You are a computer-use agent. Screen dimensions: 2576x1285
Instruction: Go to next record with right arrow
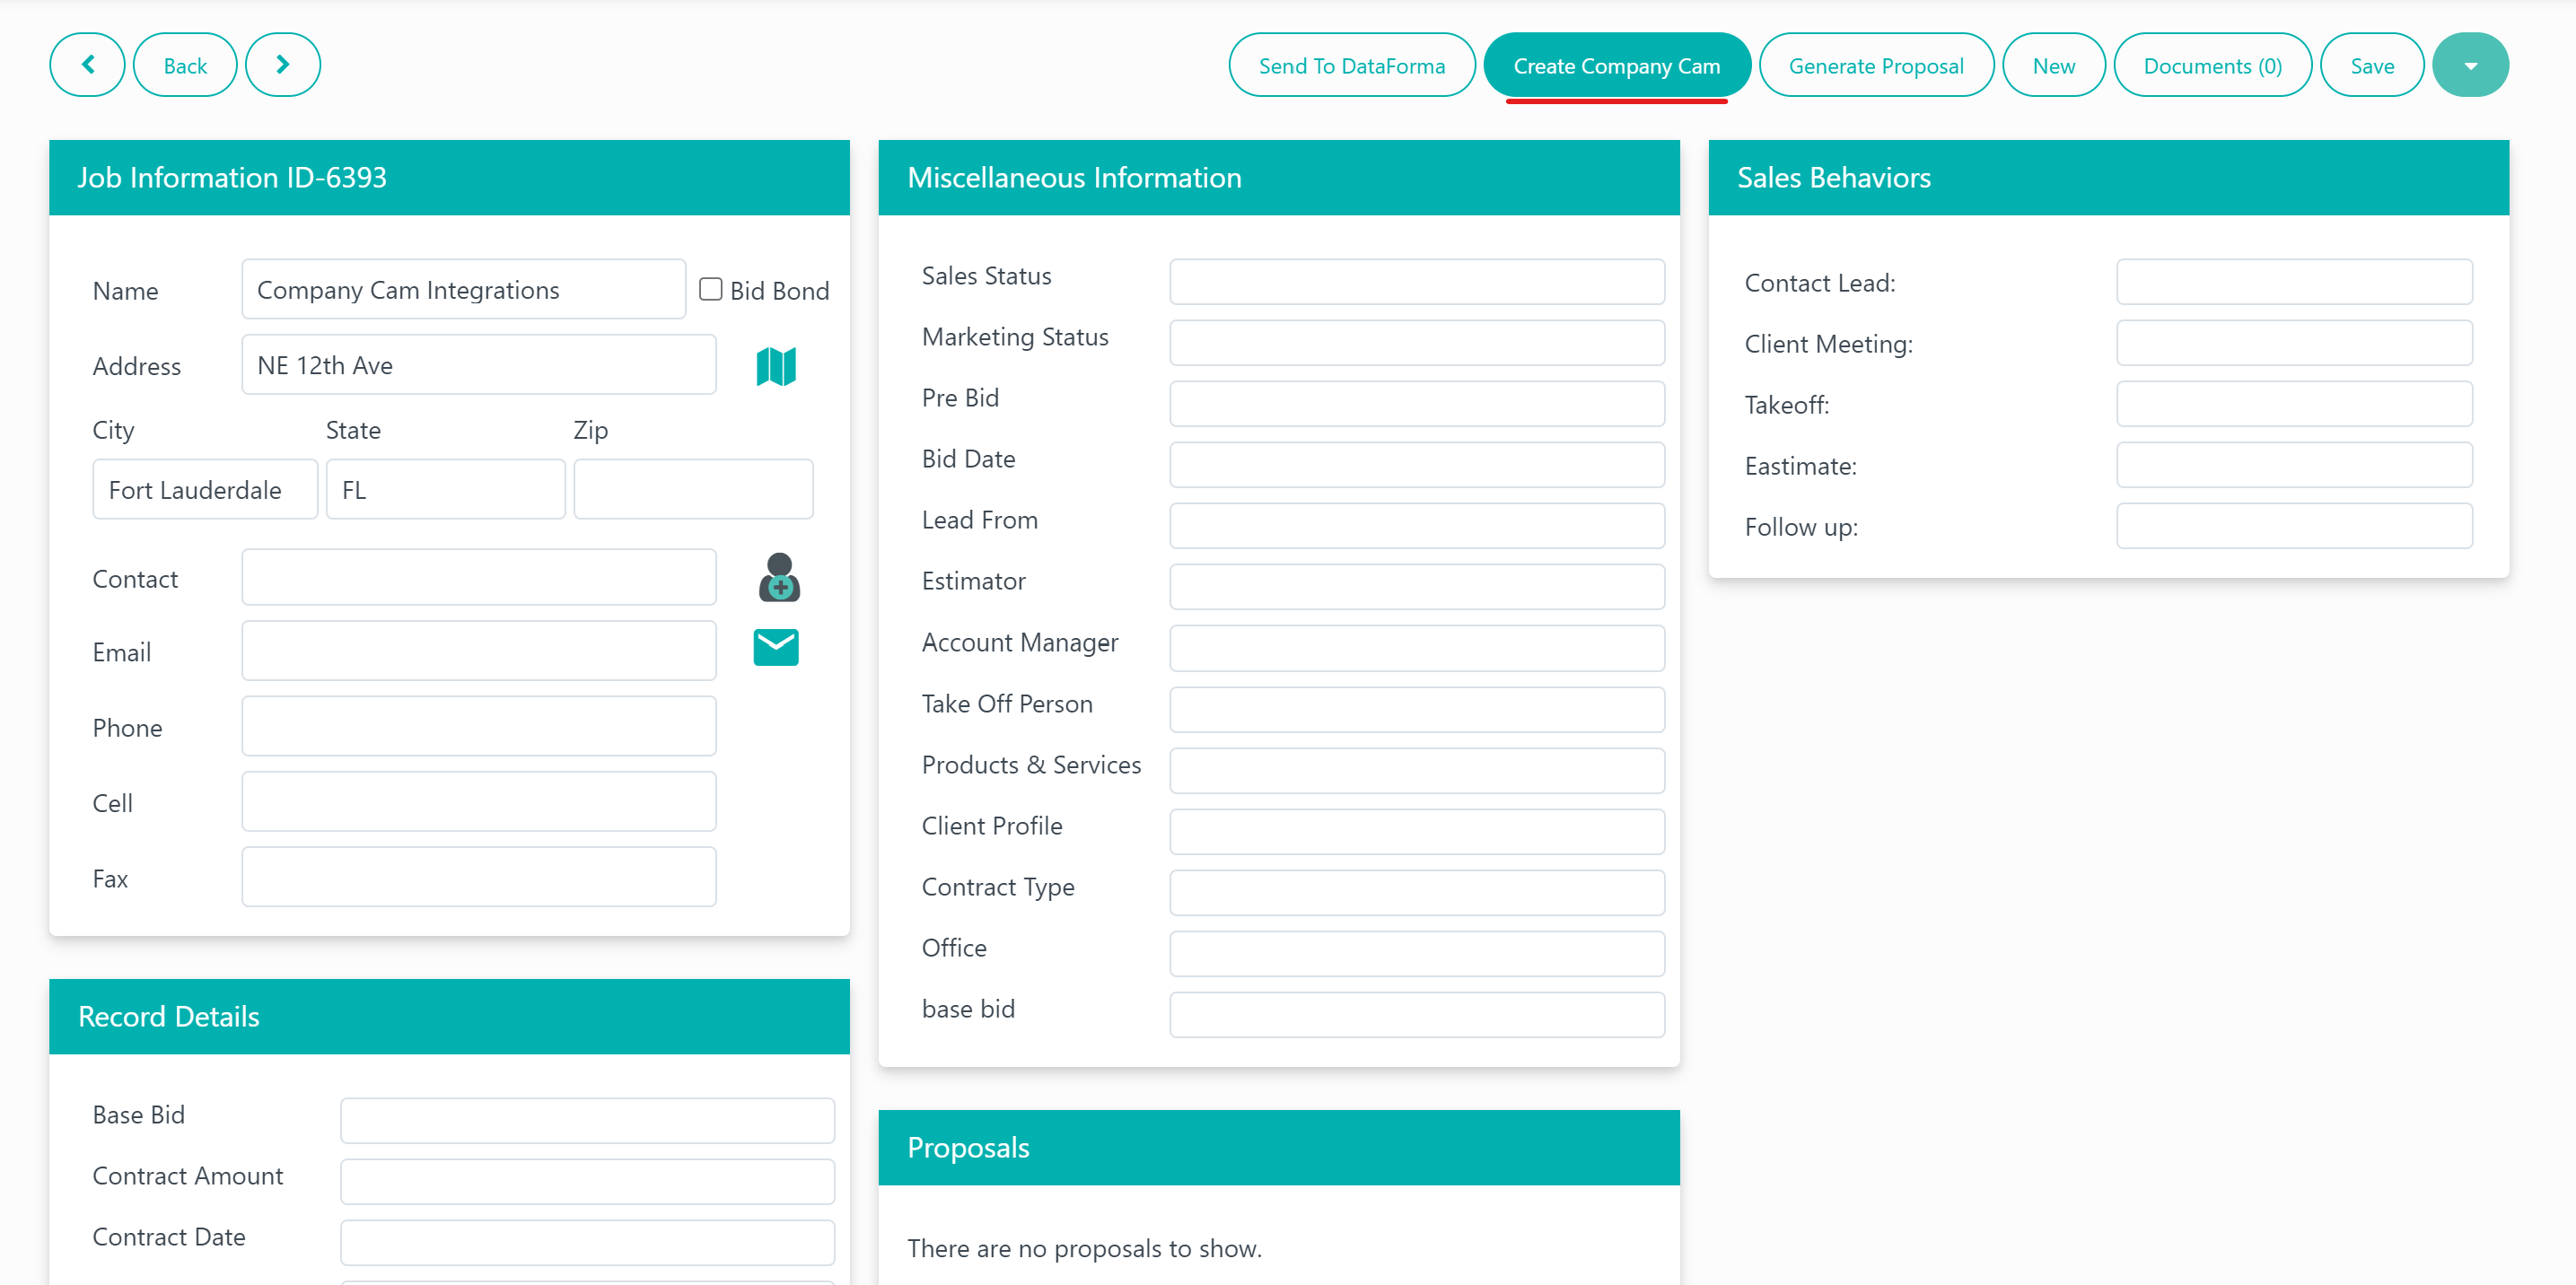coord(283,65)
